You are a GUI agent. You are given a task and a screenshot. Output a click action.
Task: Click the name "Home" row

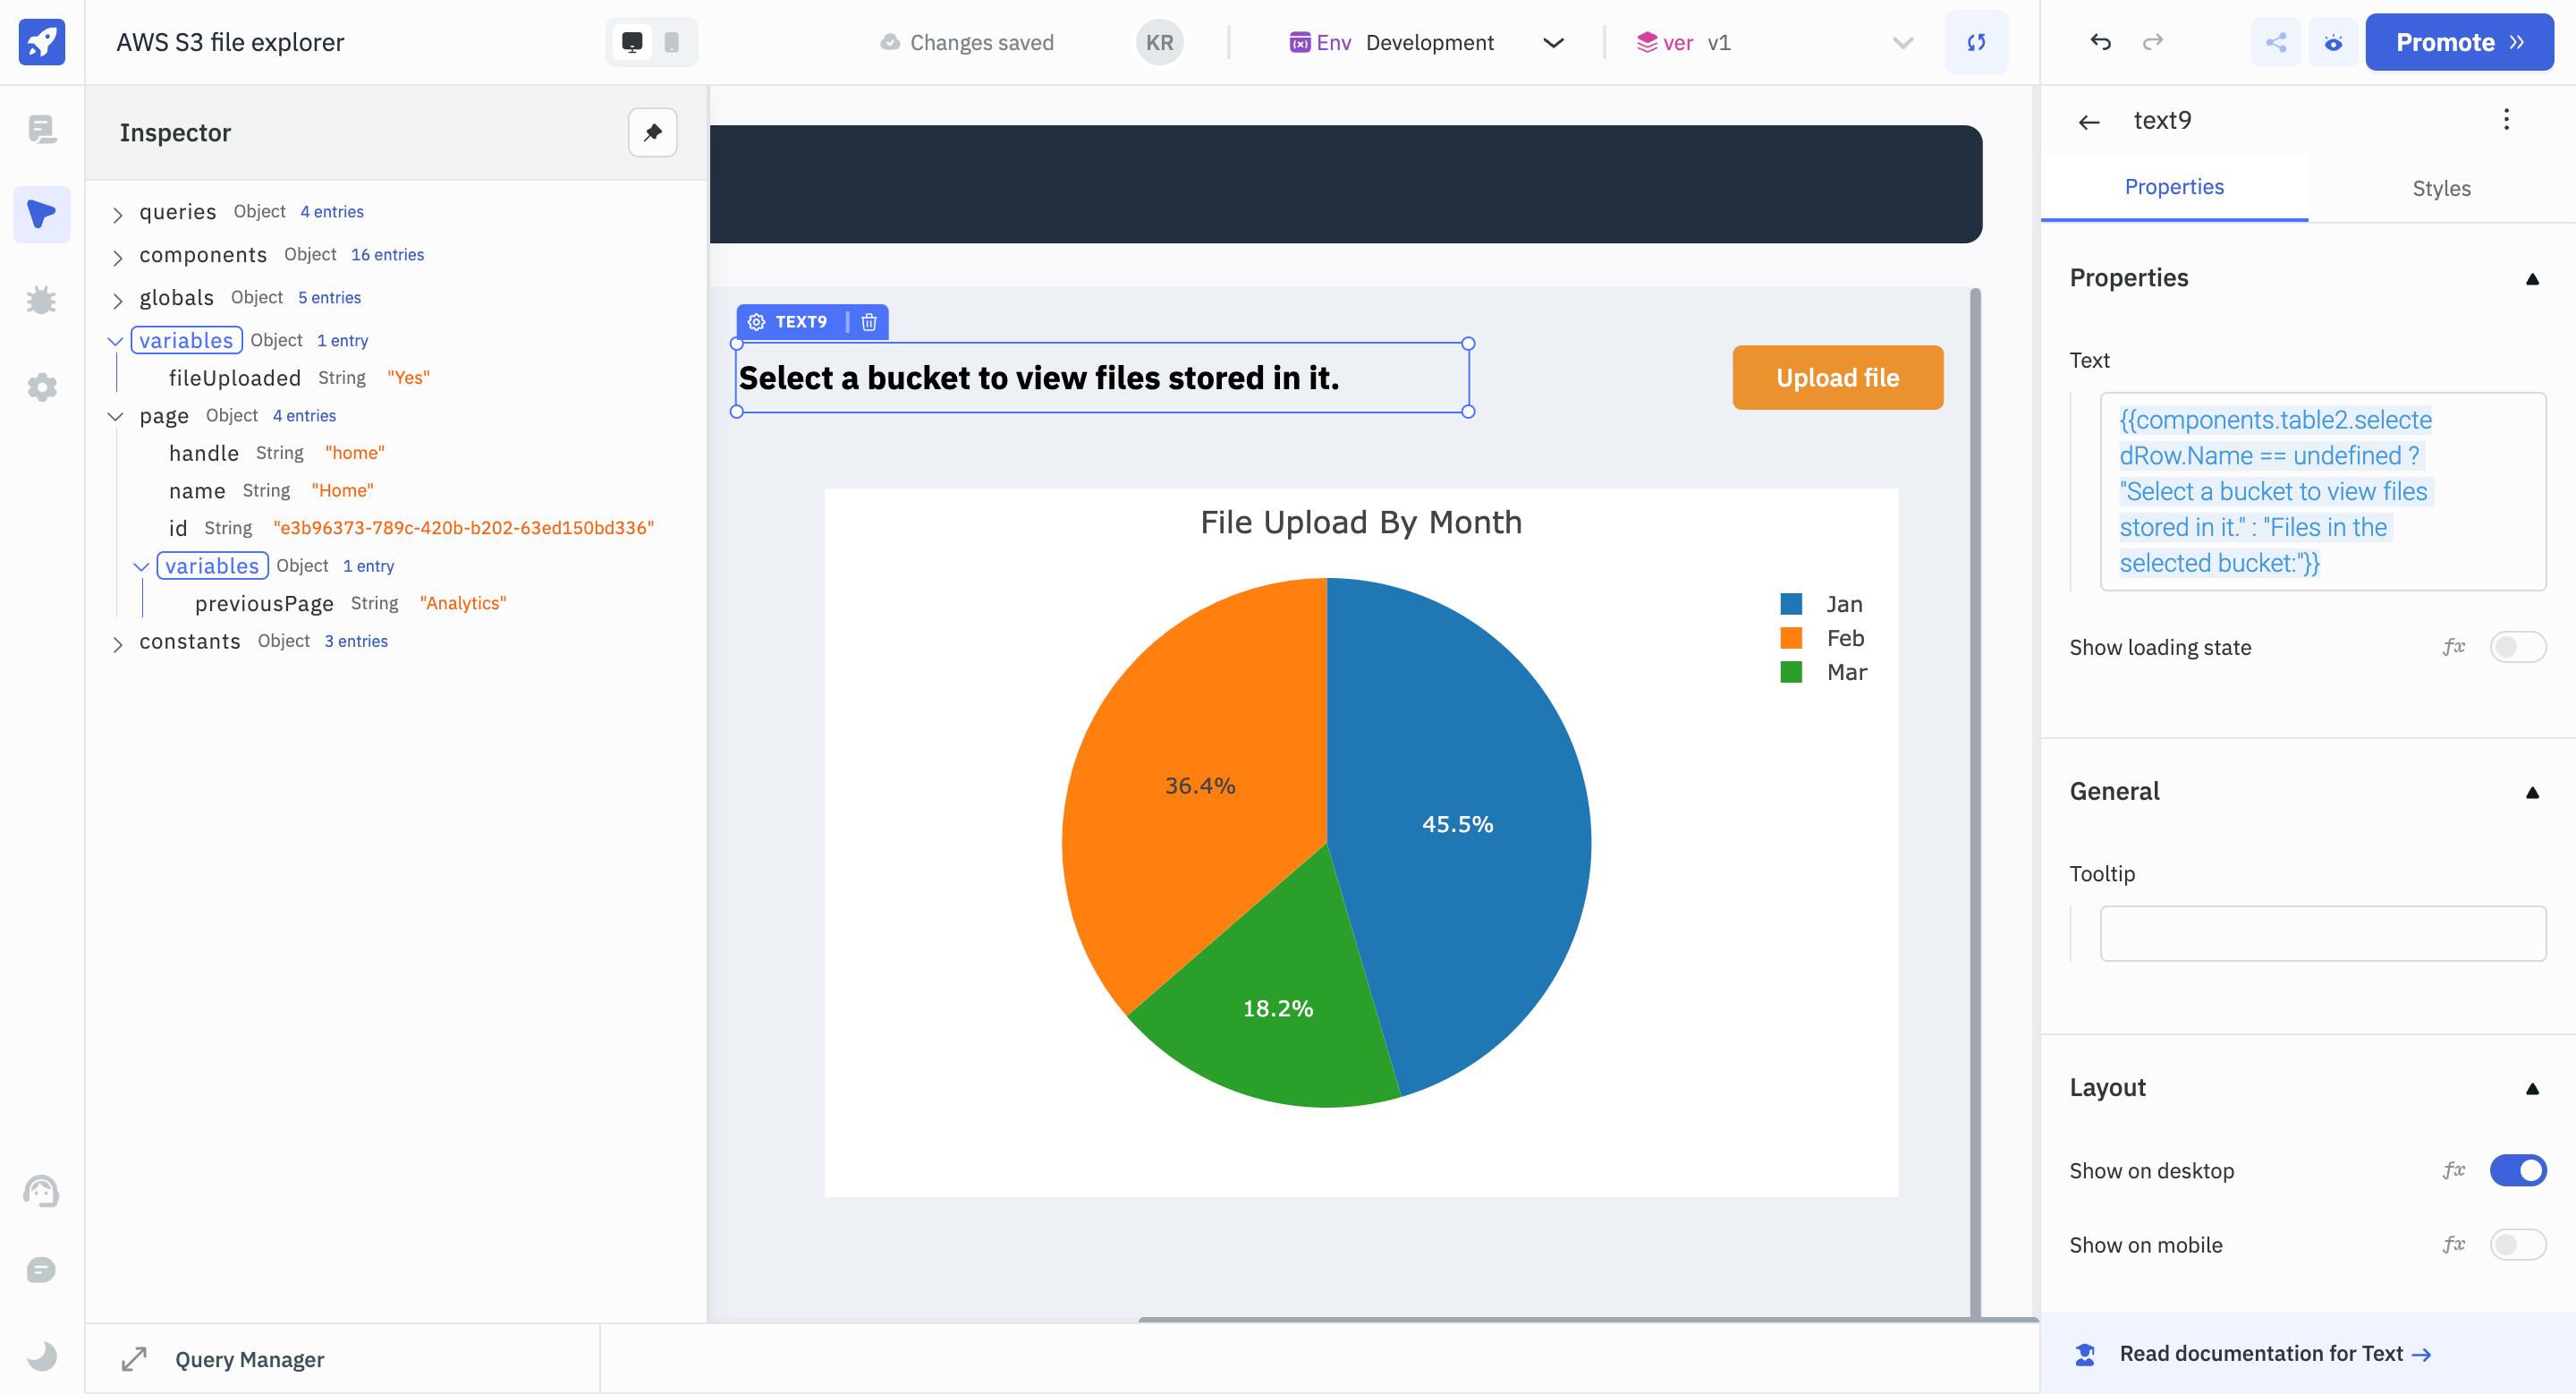point(271,490)
